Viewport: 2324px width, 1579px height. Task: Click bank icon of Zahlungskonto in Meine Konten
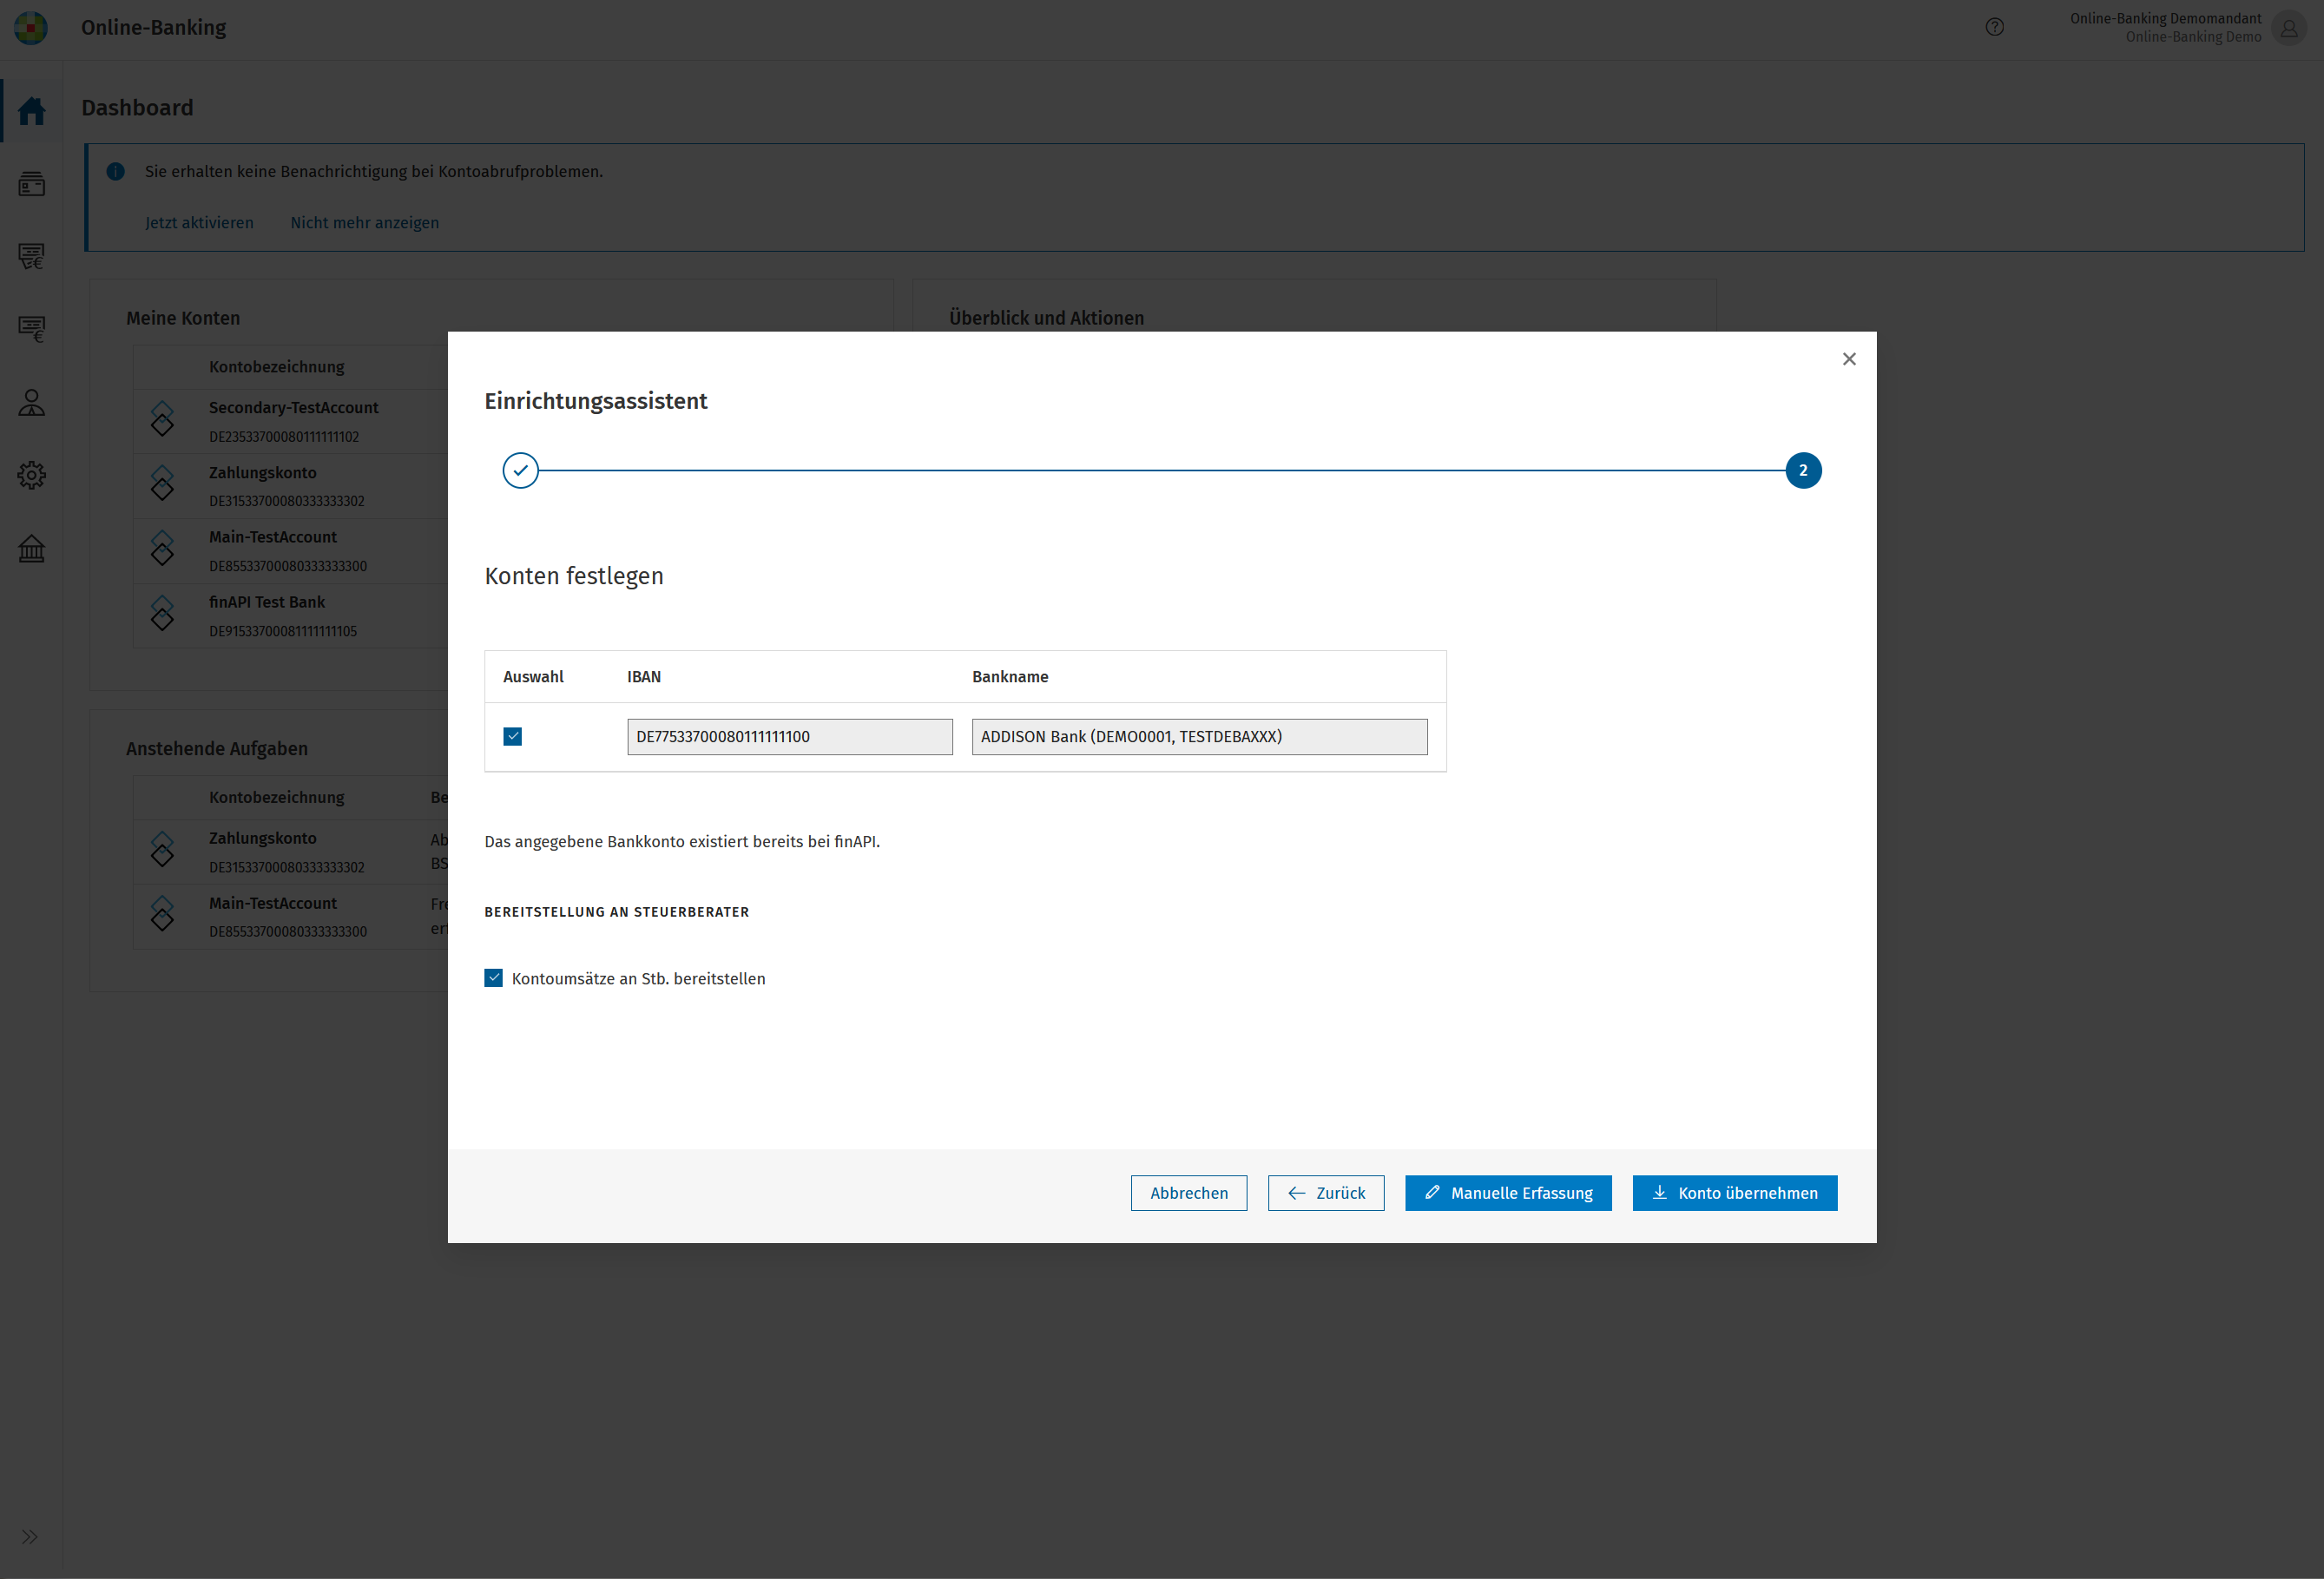pyautogui.click(x=162, y=484)
